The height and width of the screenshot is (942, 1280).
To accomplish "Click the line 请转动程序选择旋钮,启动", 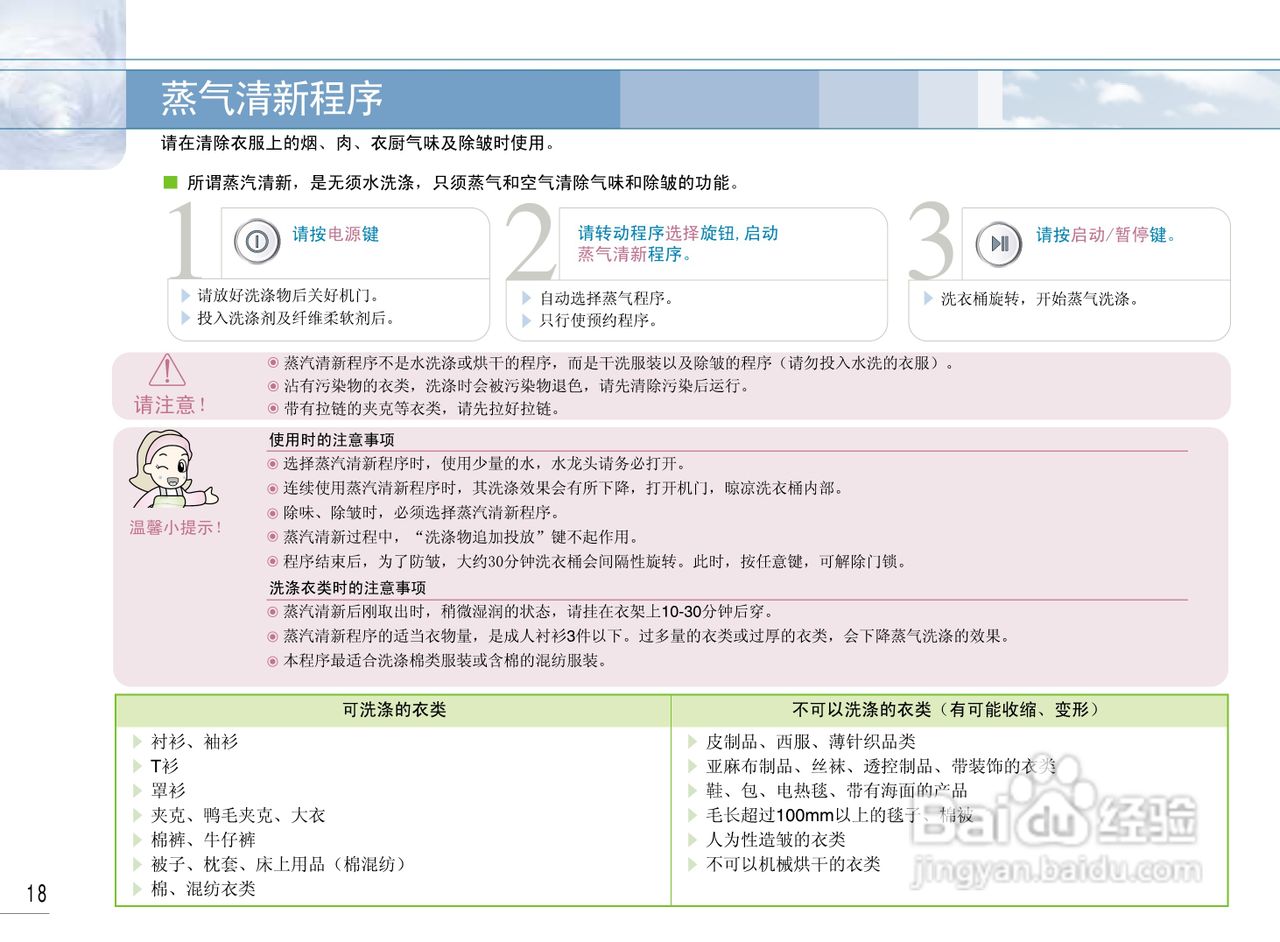I will (x=678, y=233).
